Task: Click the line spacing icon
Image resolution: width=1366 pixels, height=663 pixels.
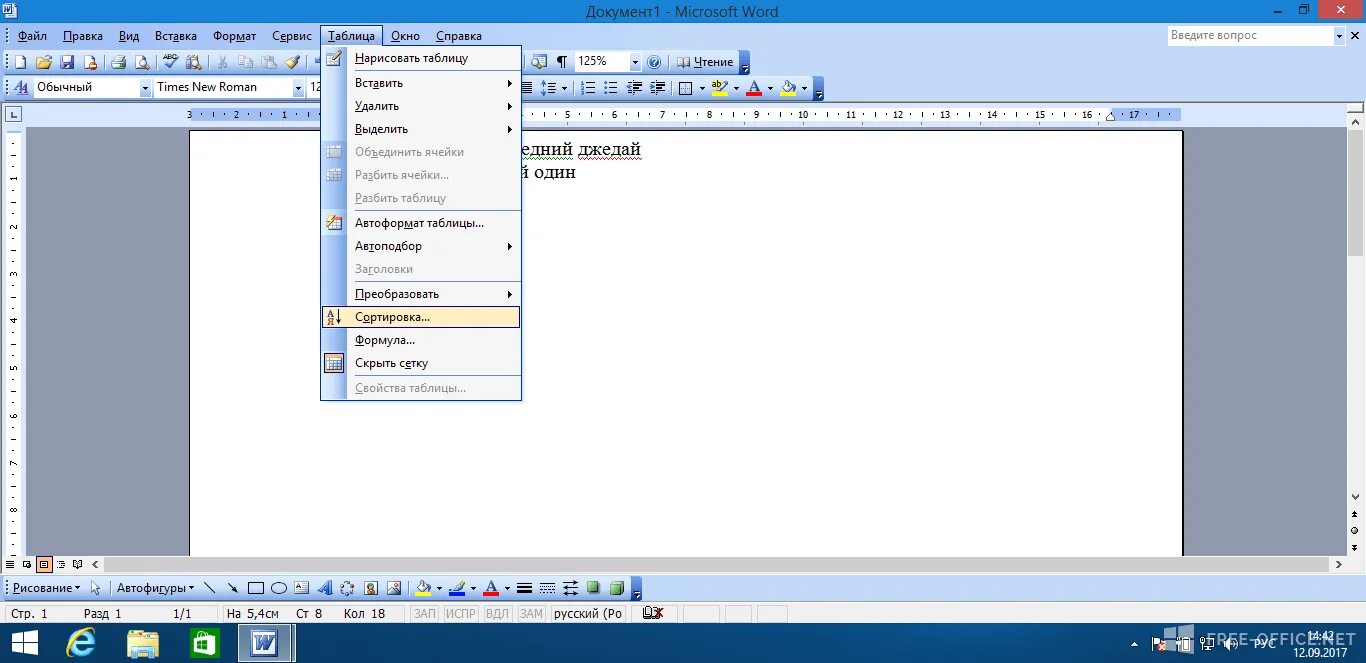Action: pyautogui.click(x=549, y=88)
